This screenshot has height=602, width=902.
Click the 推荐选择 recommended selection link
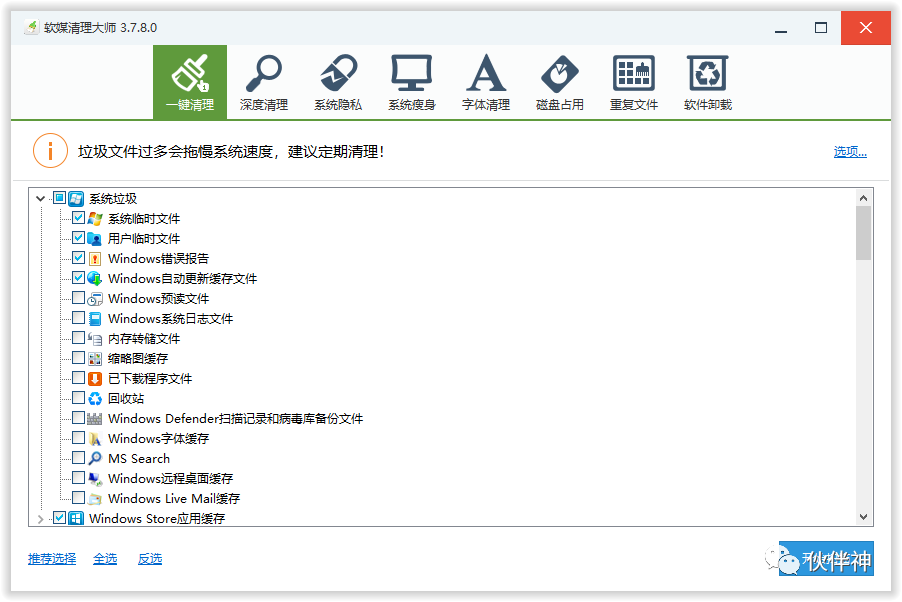52,558
